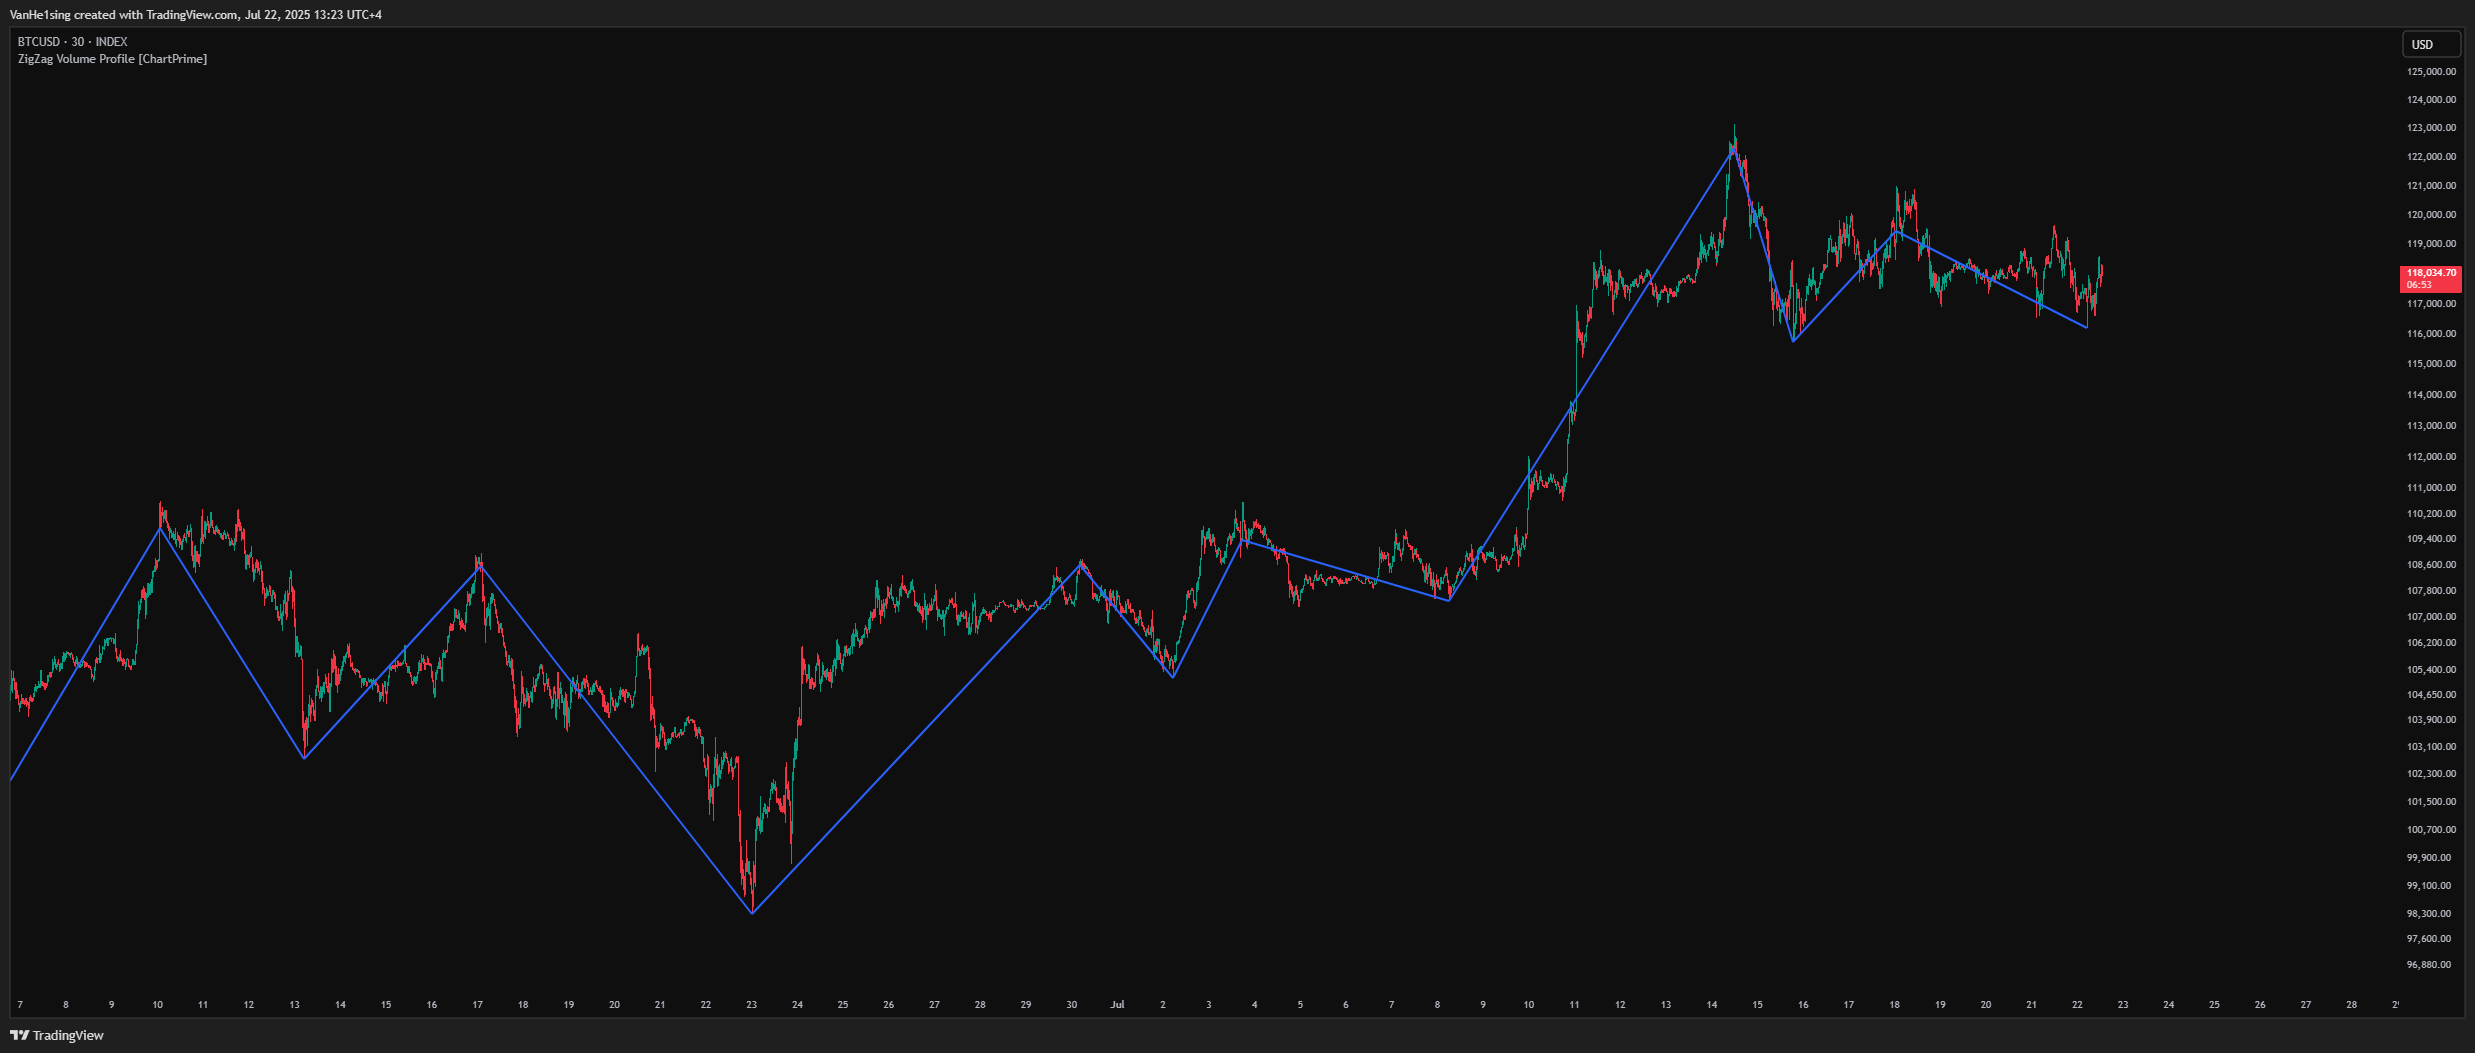Click the TradingView logo

point(57,1035)
